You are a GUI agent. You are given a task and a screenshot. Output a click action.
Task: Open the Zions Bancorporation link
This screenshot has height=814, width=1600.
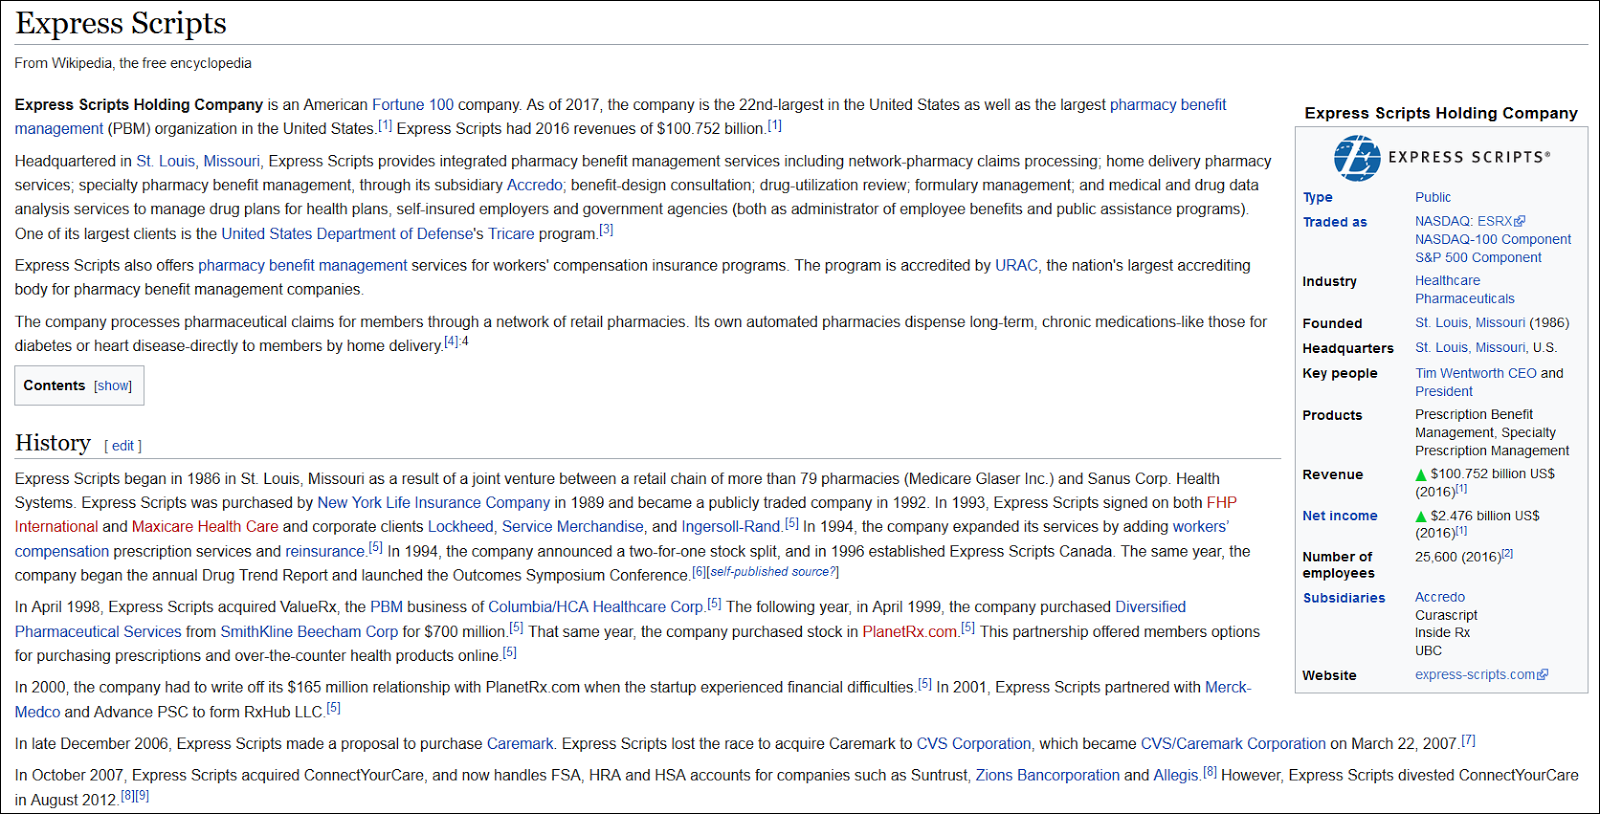tap(1048, 776)
